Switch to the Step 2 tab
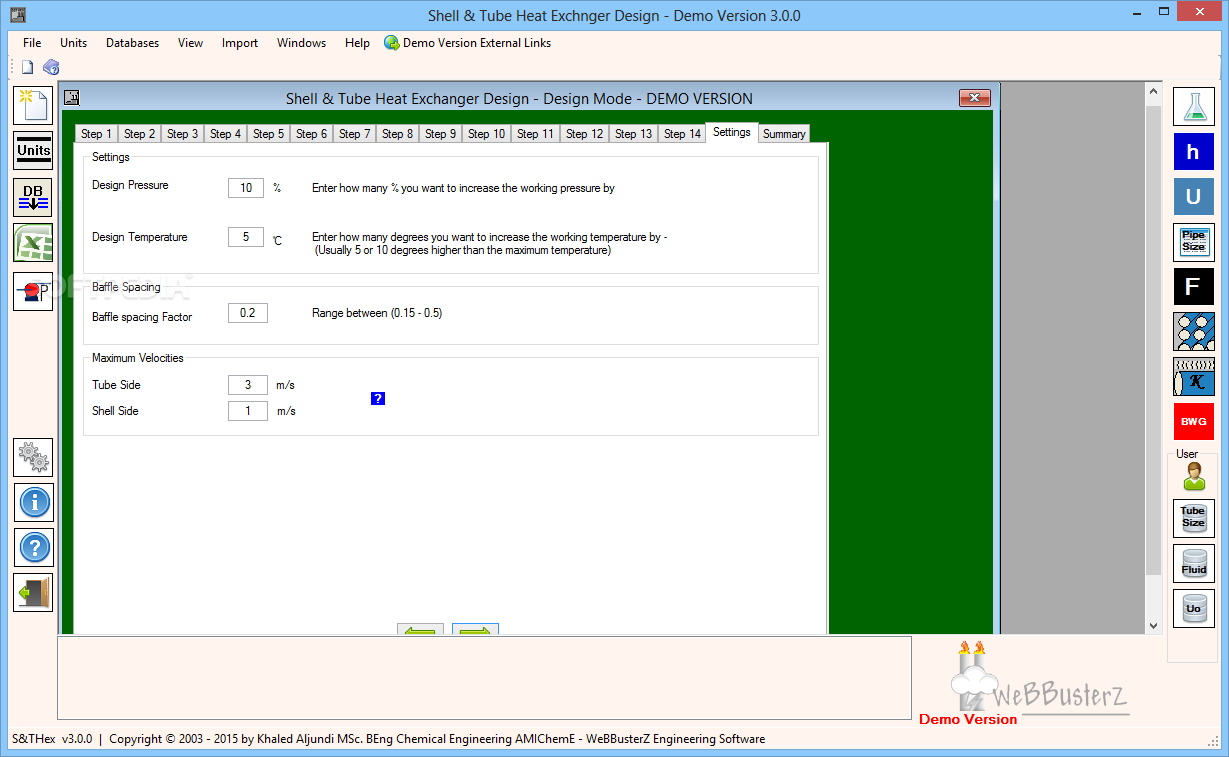Image resolution: width=1229 pixels, height=757 pixels. pos(139,134)
